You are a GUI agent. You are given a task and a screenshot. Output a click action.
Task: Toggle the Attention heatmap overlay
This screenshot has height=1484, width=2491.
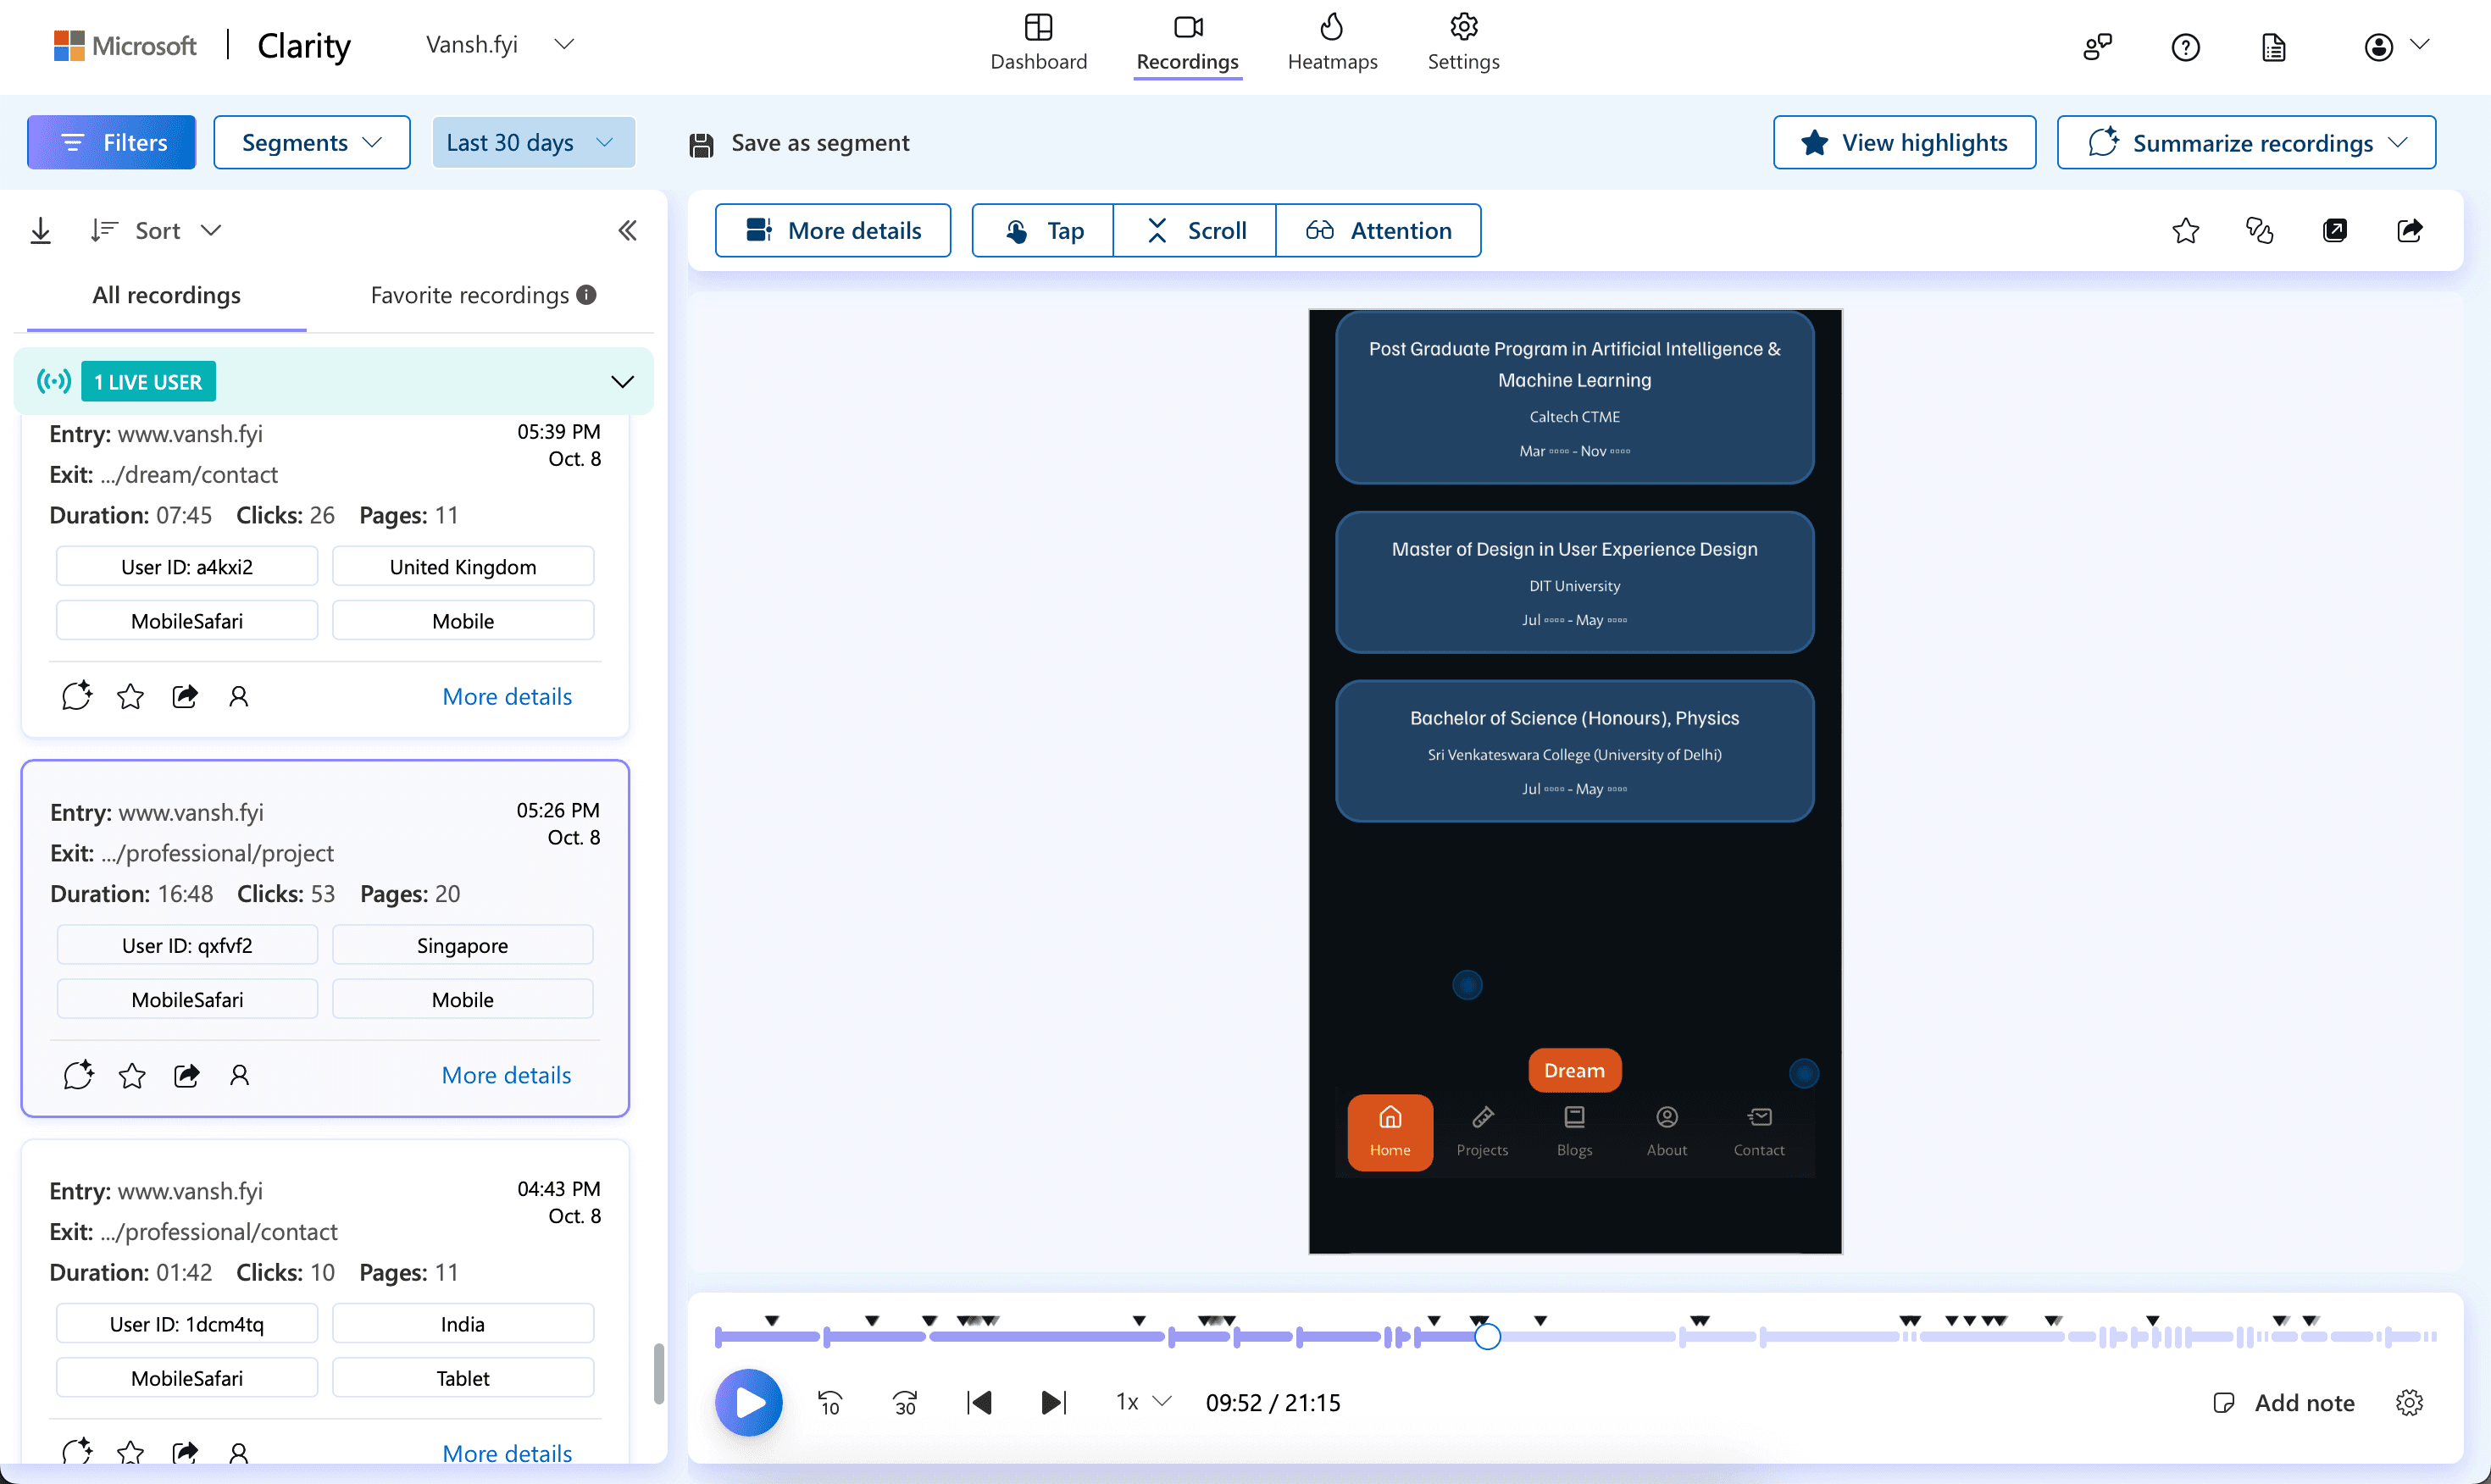[x=1378, y=231]
